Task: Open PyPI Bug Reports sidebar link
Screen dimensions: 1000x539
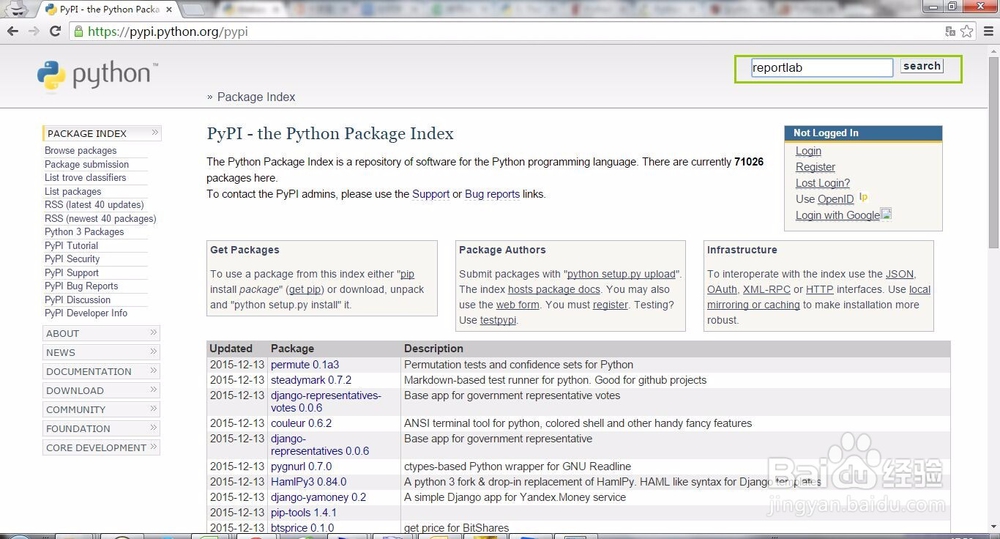Action: pyautogui.click(x=81, y=286)
